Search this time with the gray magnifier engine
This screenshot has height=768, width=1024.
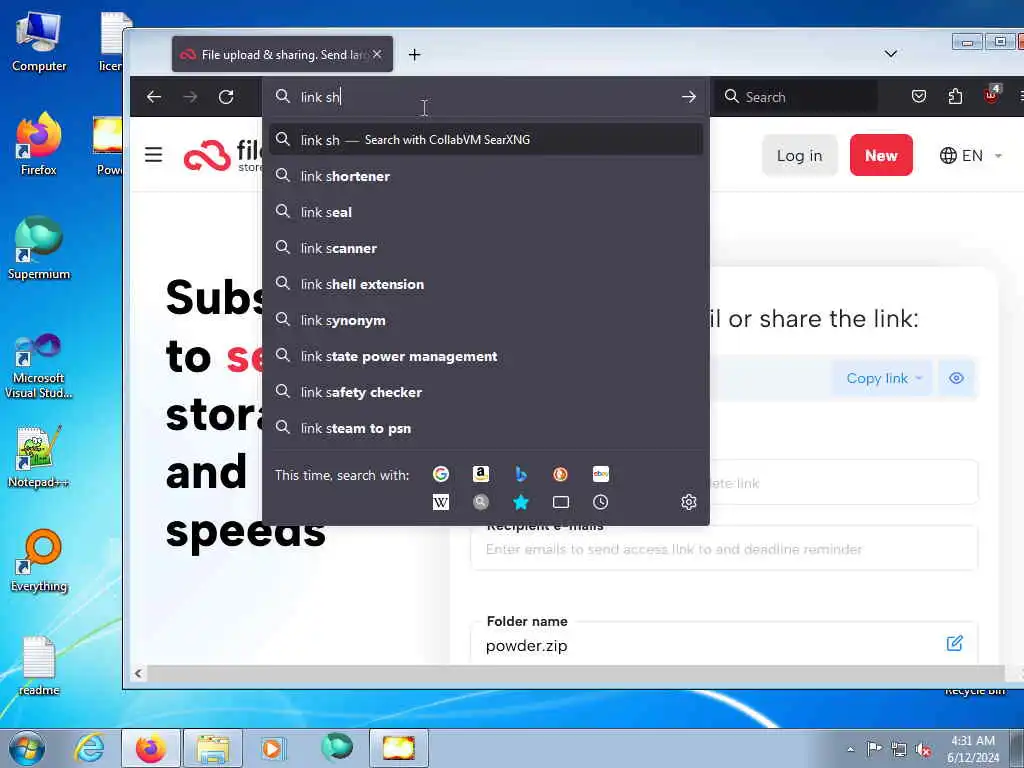481,502
